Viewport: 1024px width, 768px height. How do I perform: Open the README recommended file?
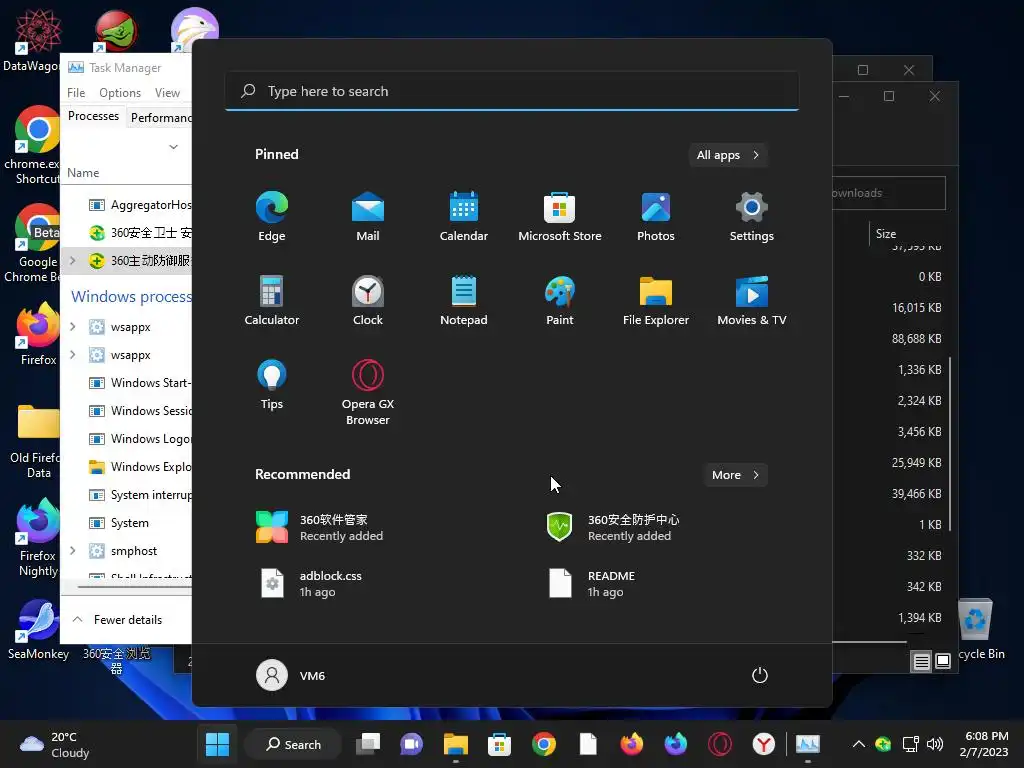(591, 583)
